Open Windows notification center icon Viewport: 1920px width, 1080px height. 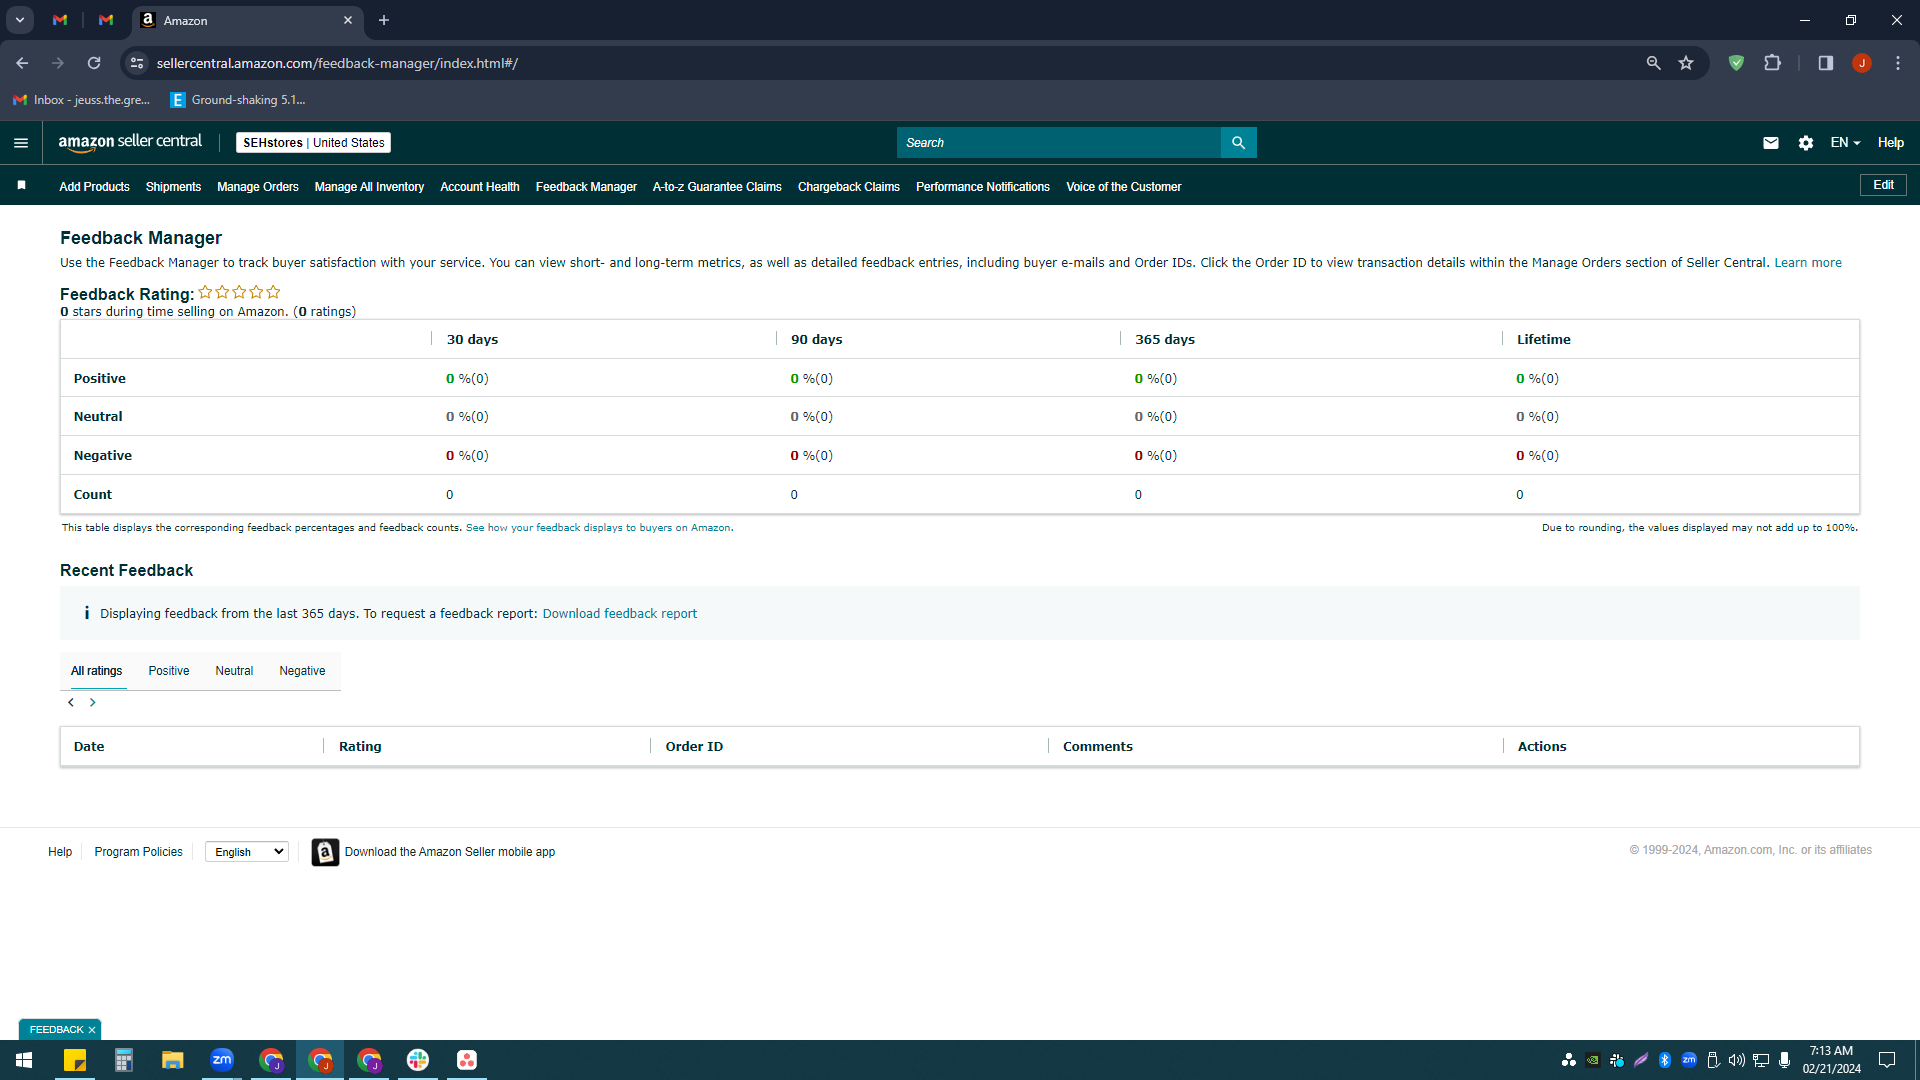1887,1060
